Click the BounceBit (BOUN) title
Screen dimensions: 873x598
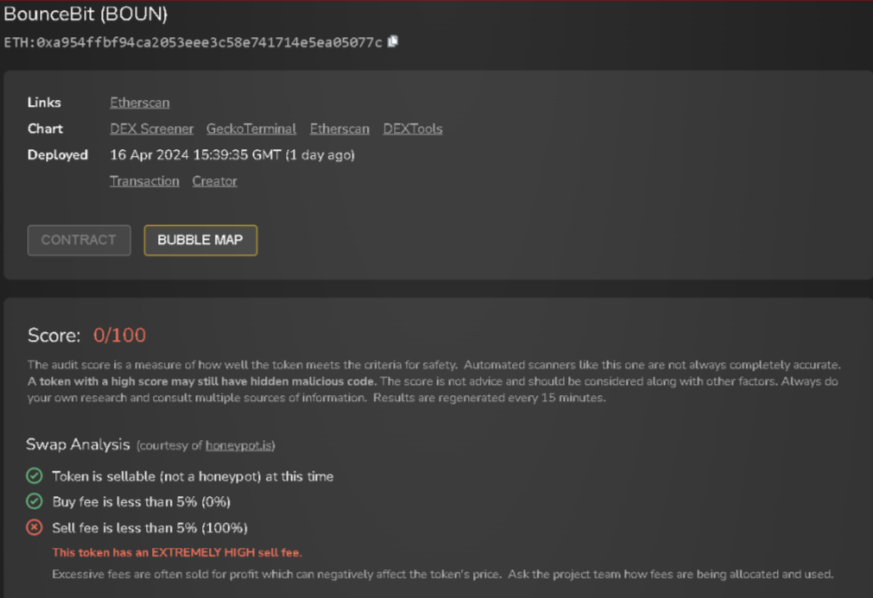pos(85,14)
